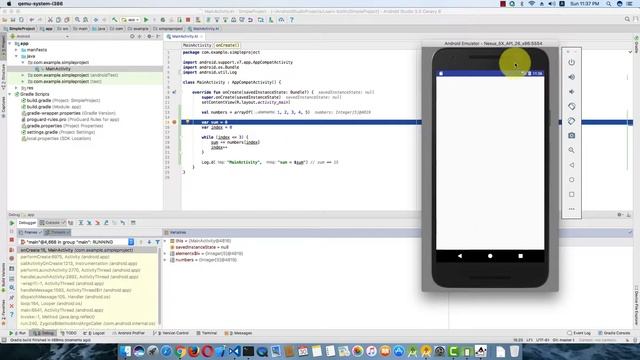Click emulator sidebar Home circle icon
The image size is (640, 360).
pos(571,180)
